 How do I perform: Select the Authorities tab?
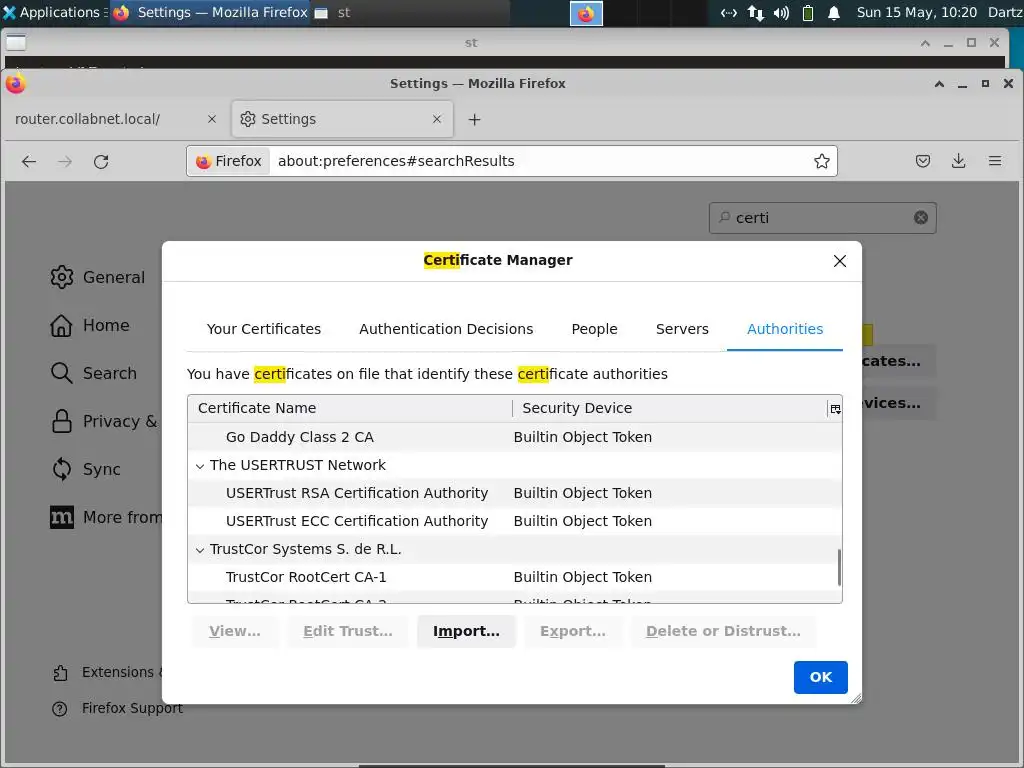[x=785, y=329]
